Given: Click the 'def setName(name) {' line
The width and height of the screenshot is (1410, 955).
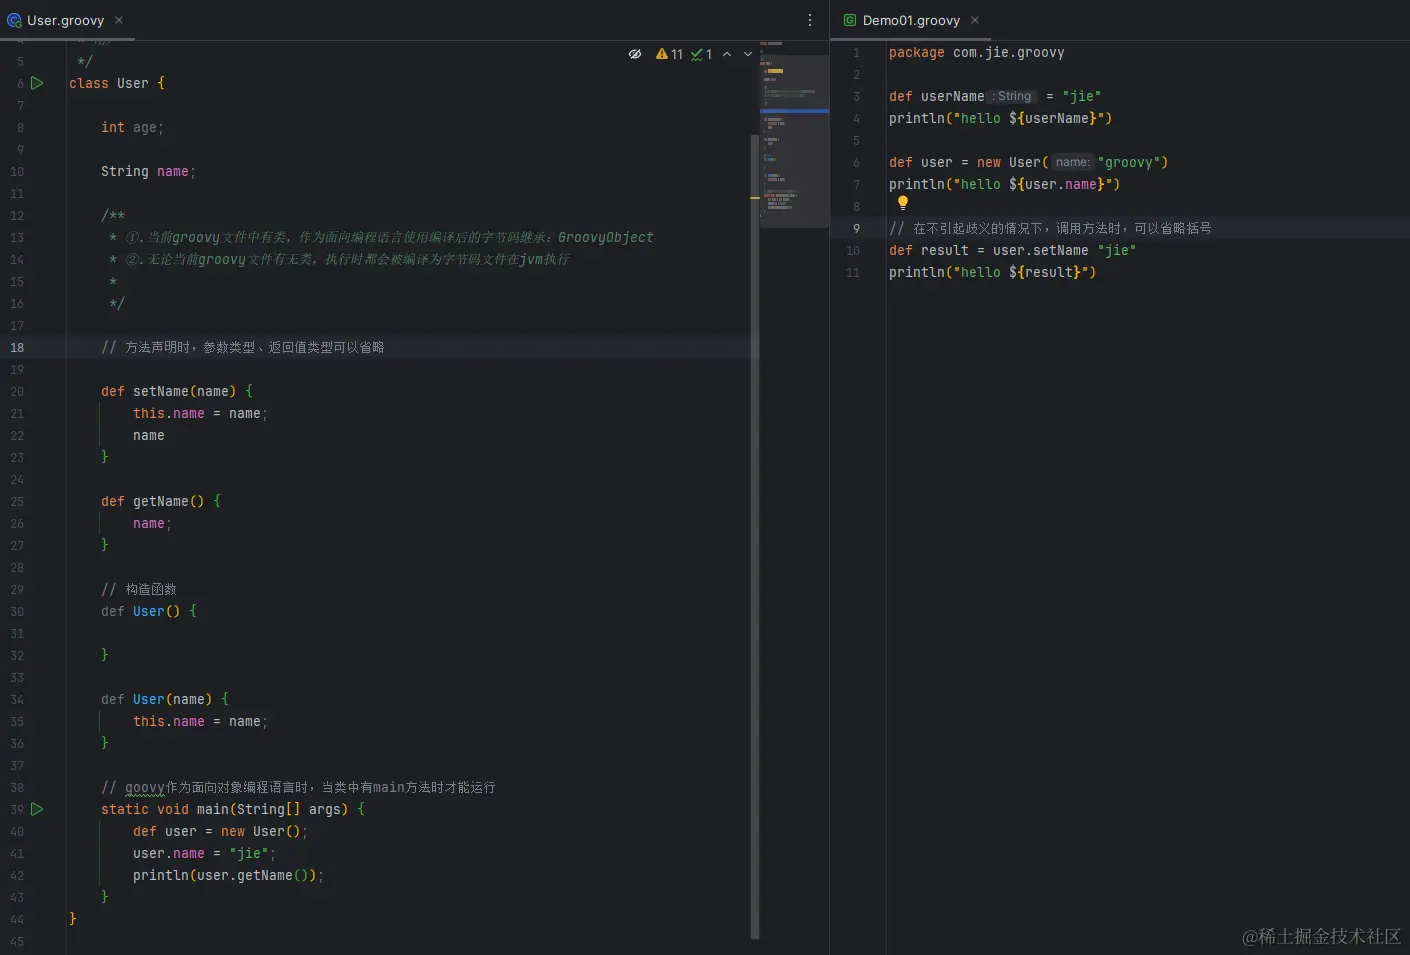Looking at the screenshot, I should pos(177,391).
